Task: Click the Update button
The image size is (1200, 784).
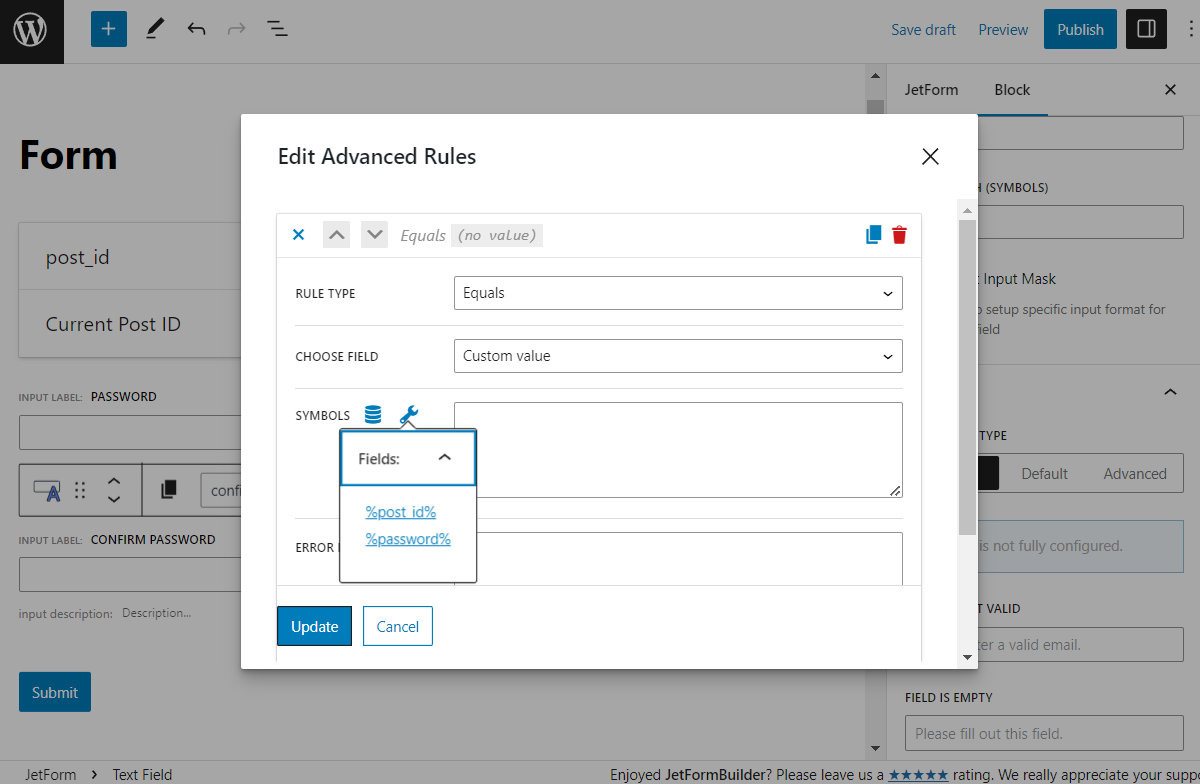Action: (x=314, y=626)
